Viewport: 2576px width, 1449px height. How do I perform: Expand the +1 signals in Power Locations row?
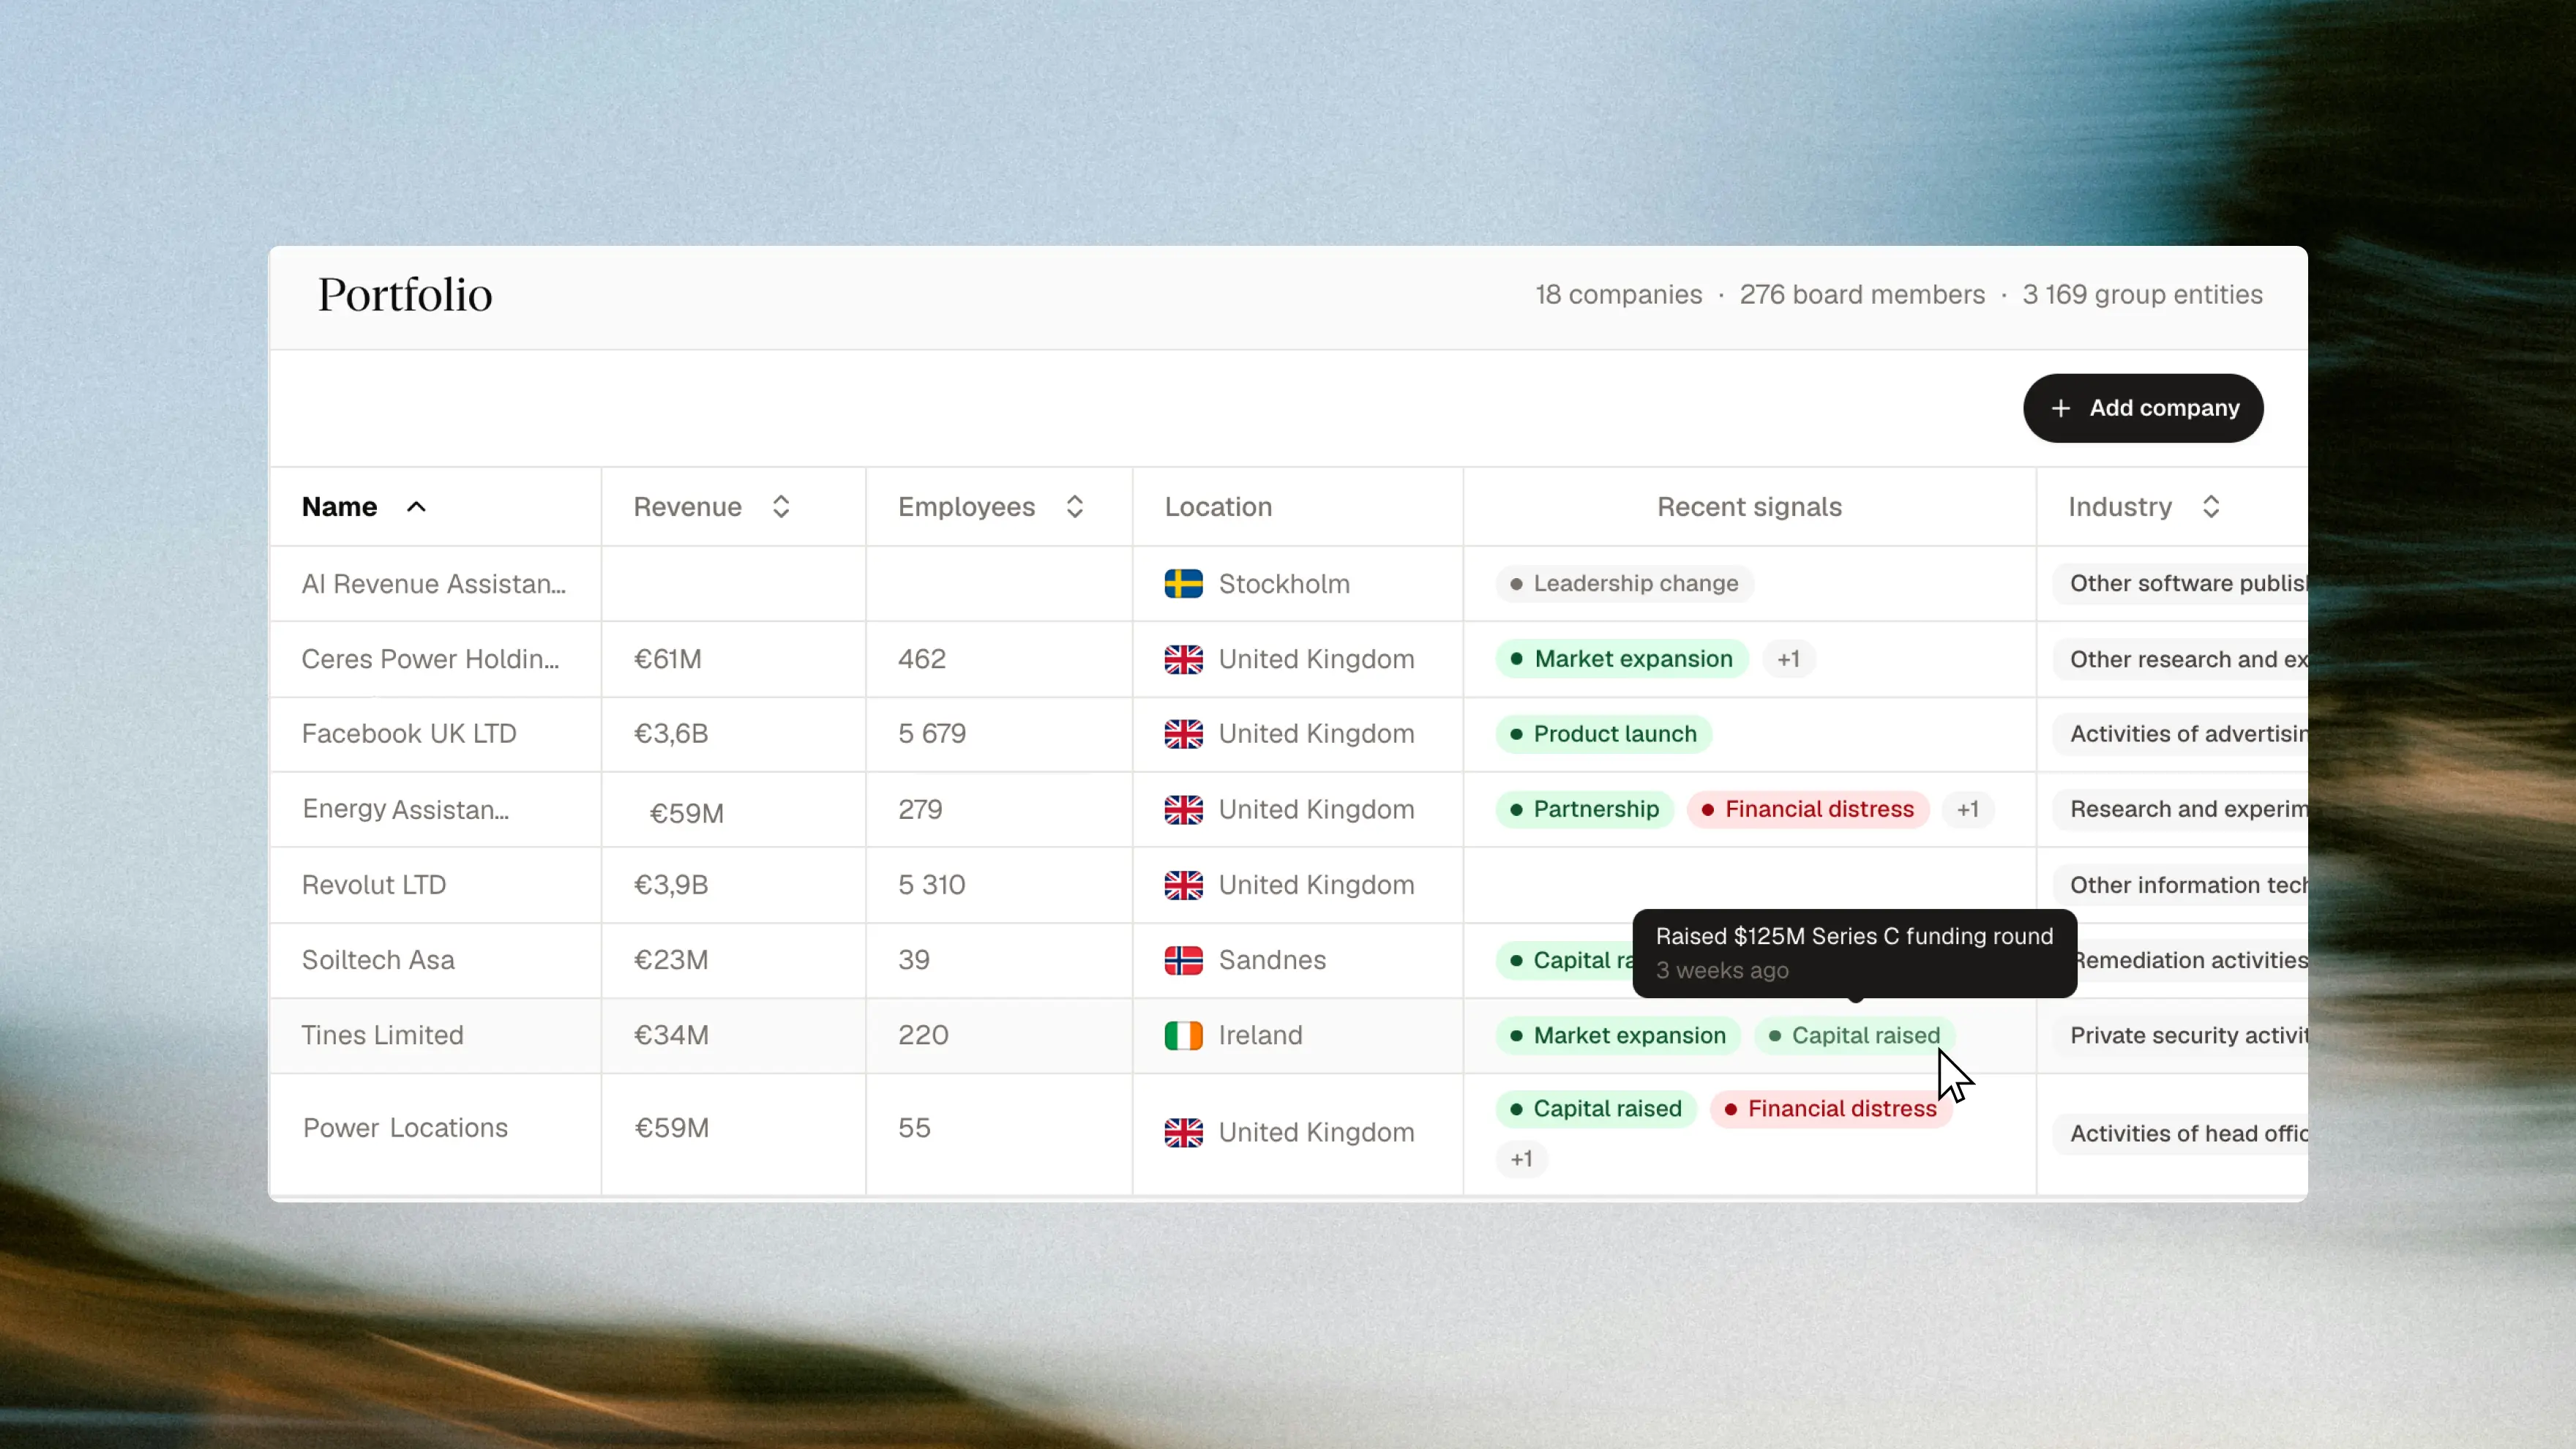point(1521,1159)
